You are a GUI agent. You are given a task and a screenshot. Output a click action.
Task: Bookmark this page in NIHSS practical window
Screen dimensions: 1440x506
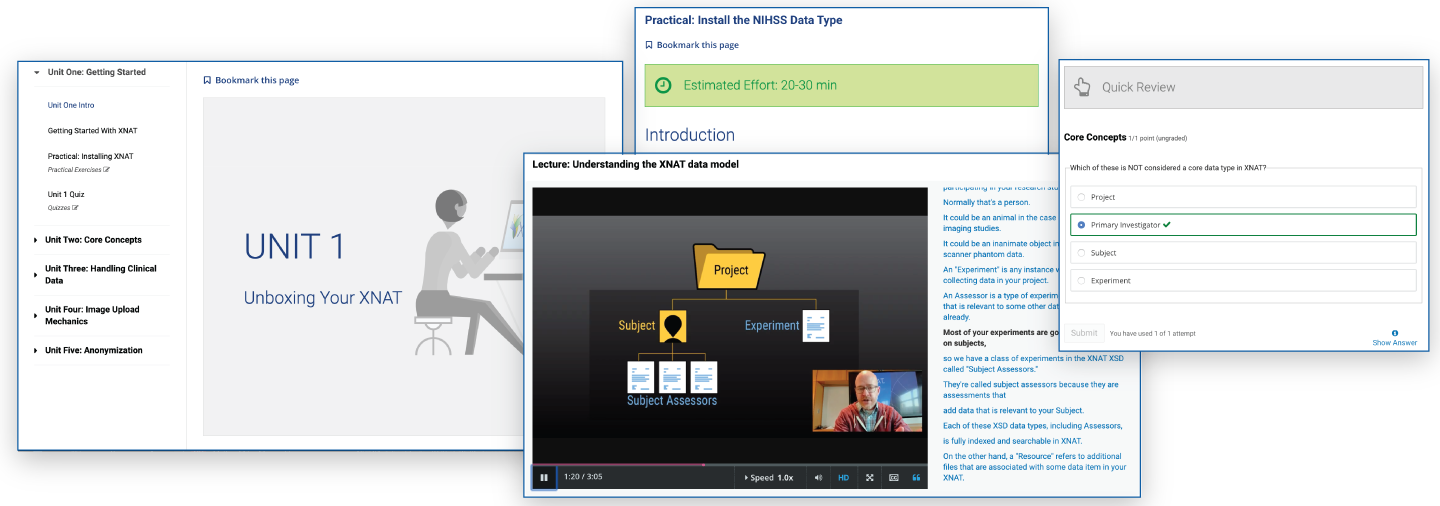(692, 45)
